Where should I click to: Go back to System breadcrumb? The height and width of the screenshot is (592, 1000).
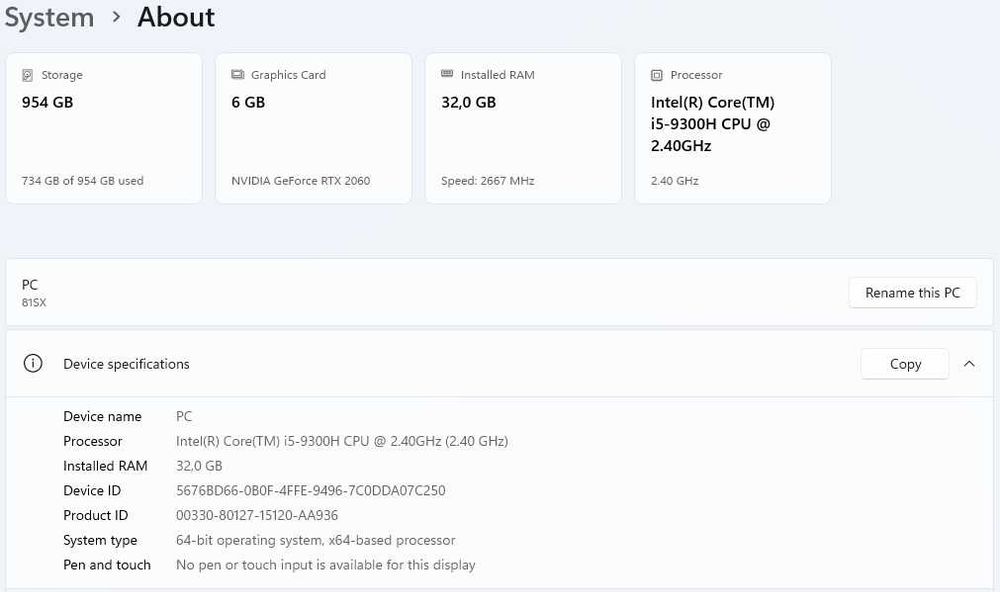[x=49, y=17]
